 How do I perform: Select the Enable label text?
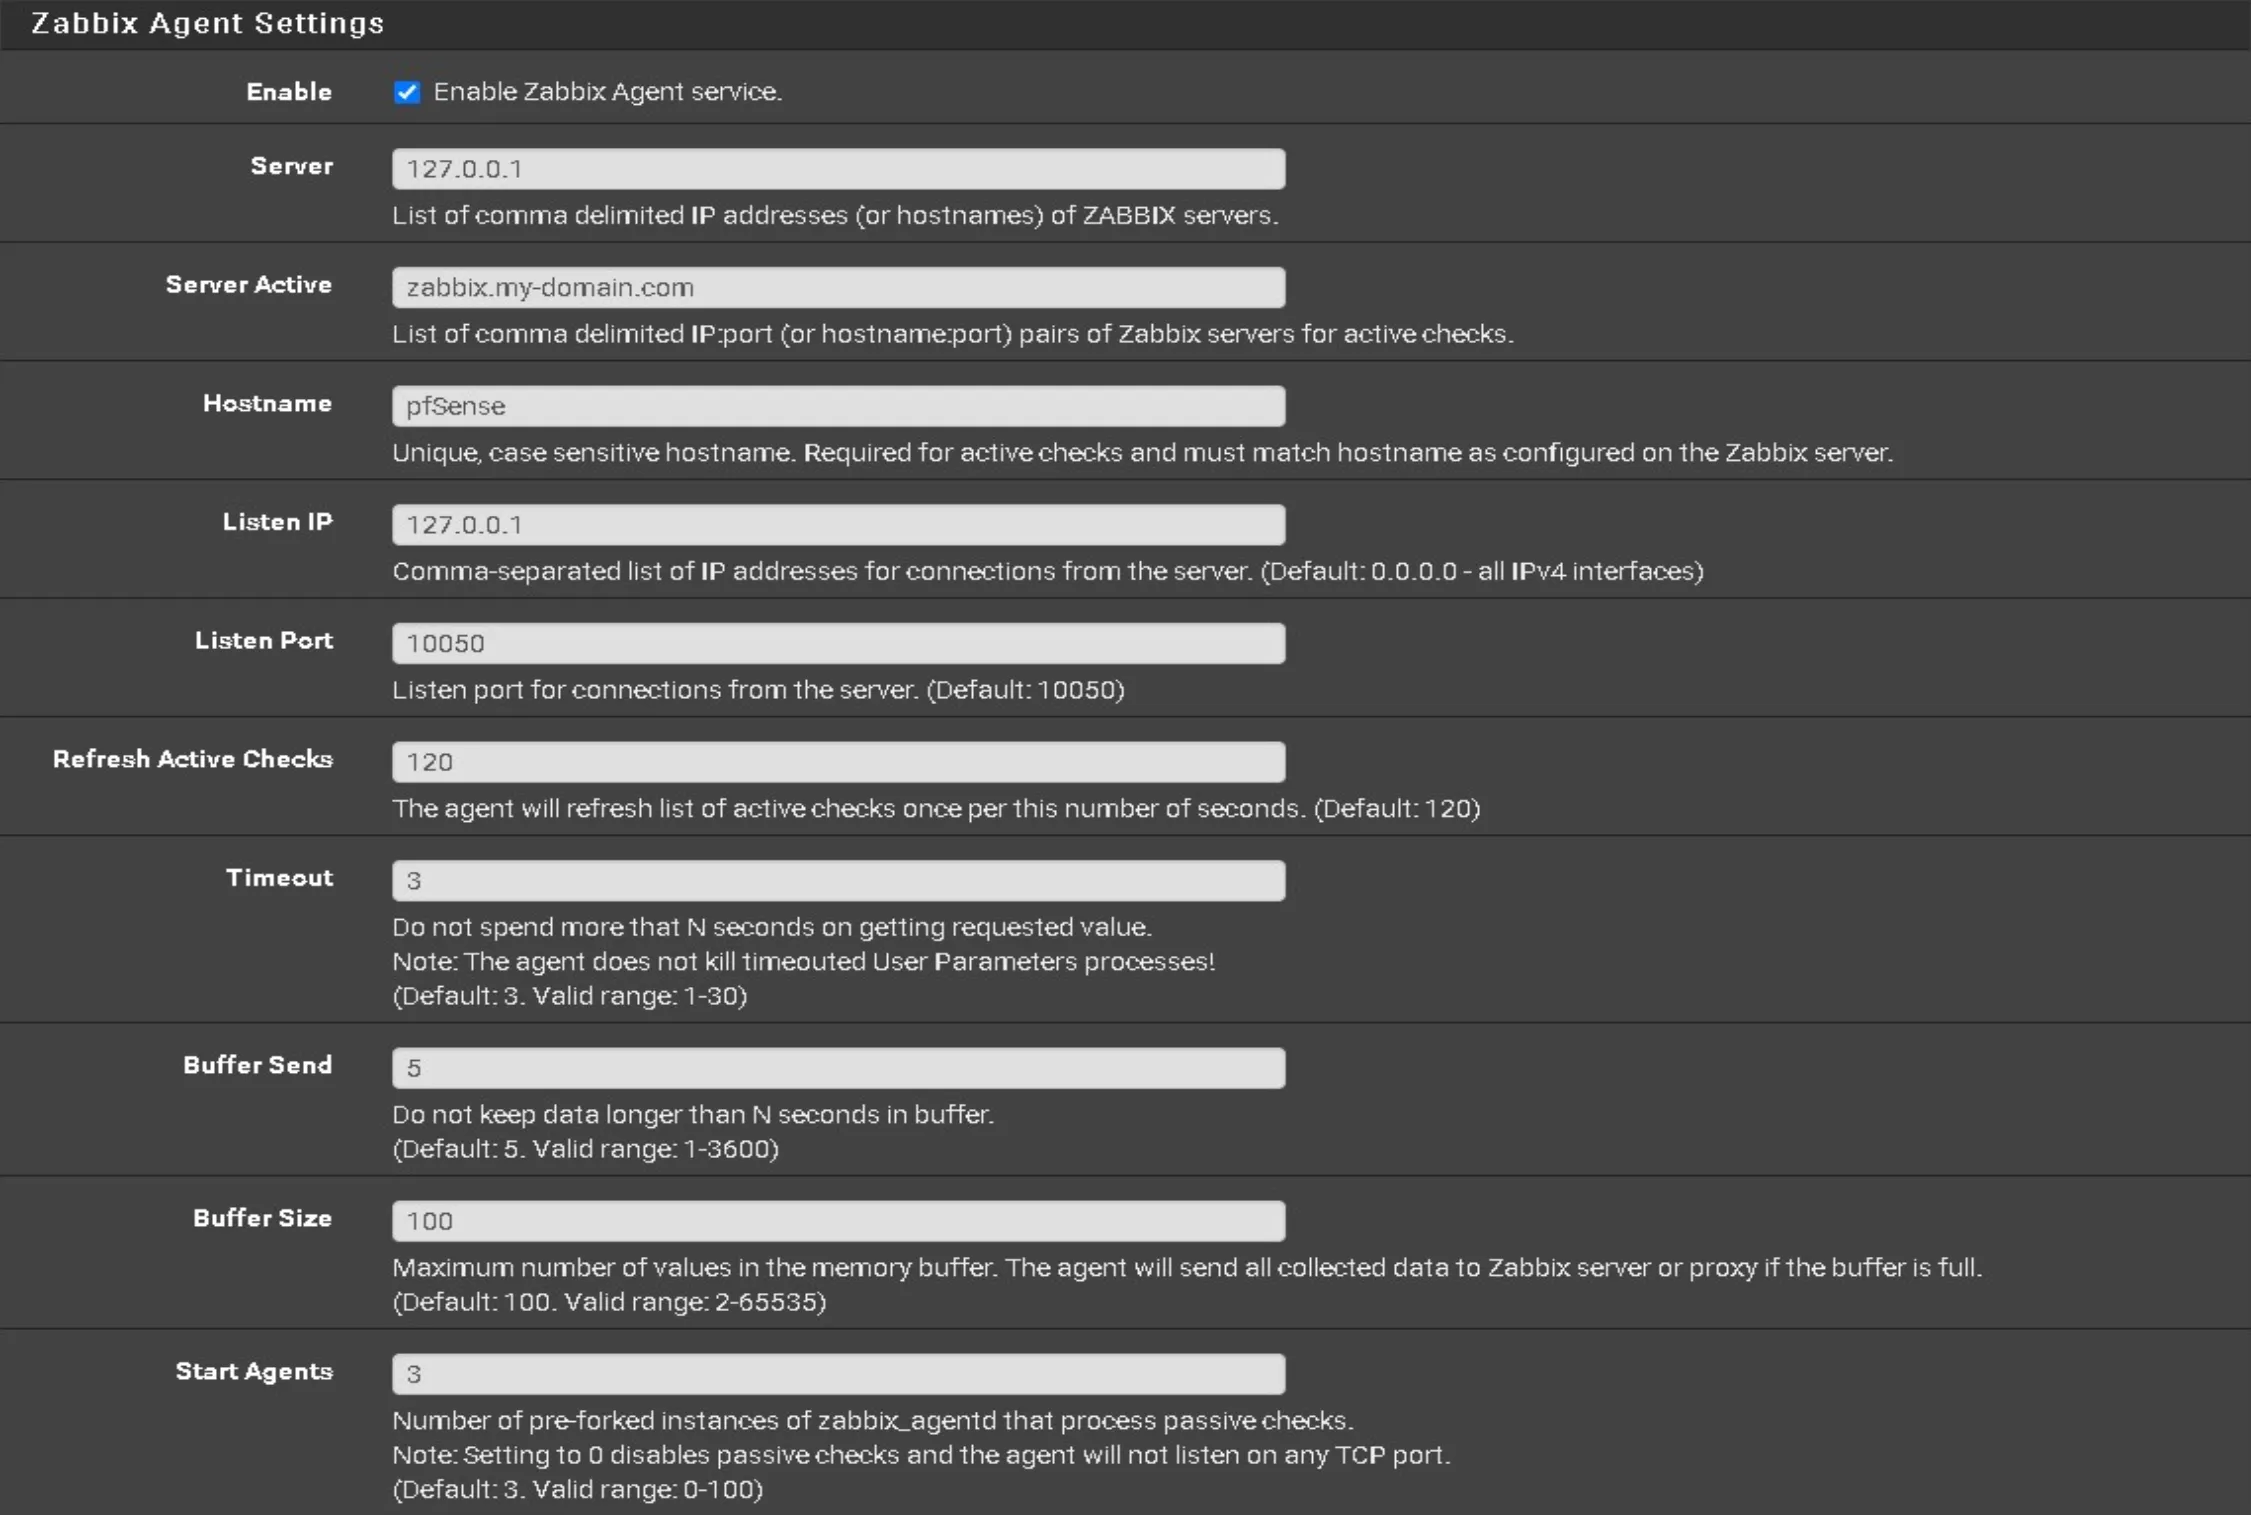tap(288, 92)
